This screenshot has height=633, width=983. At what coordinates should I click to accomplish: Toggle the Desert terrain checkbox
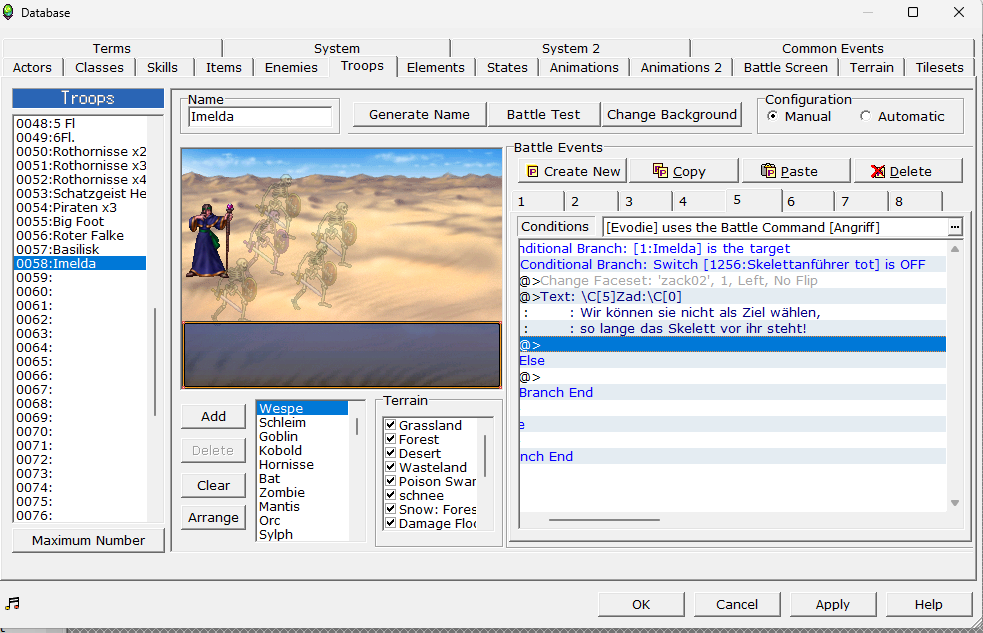[391, 453]
